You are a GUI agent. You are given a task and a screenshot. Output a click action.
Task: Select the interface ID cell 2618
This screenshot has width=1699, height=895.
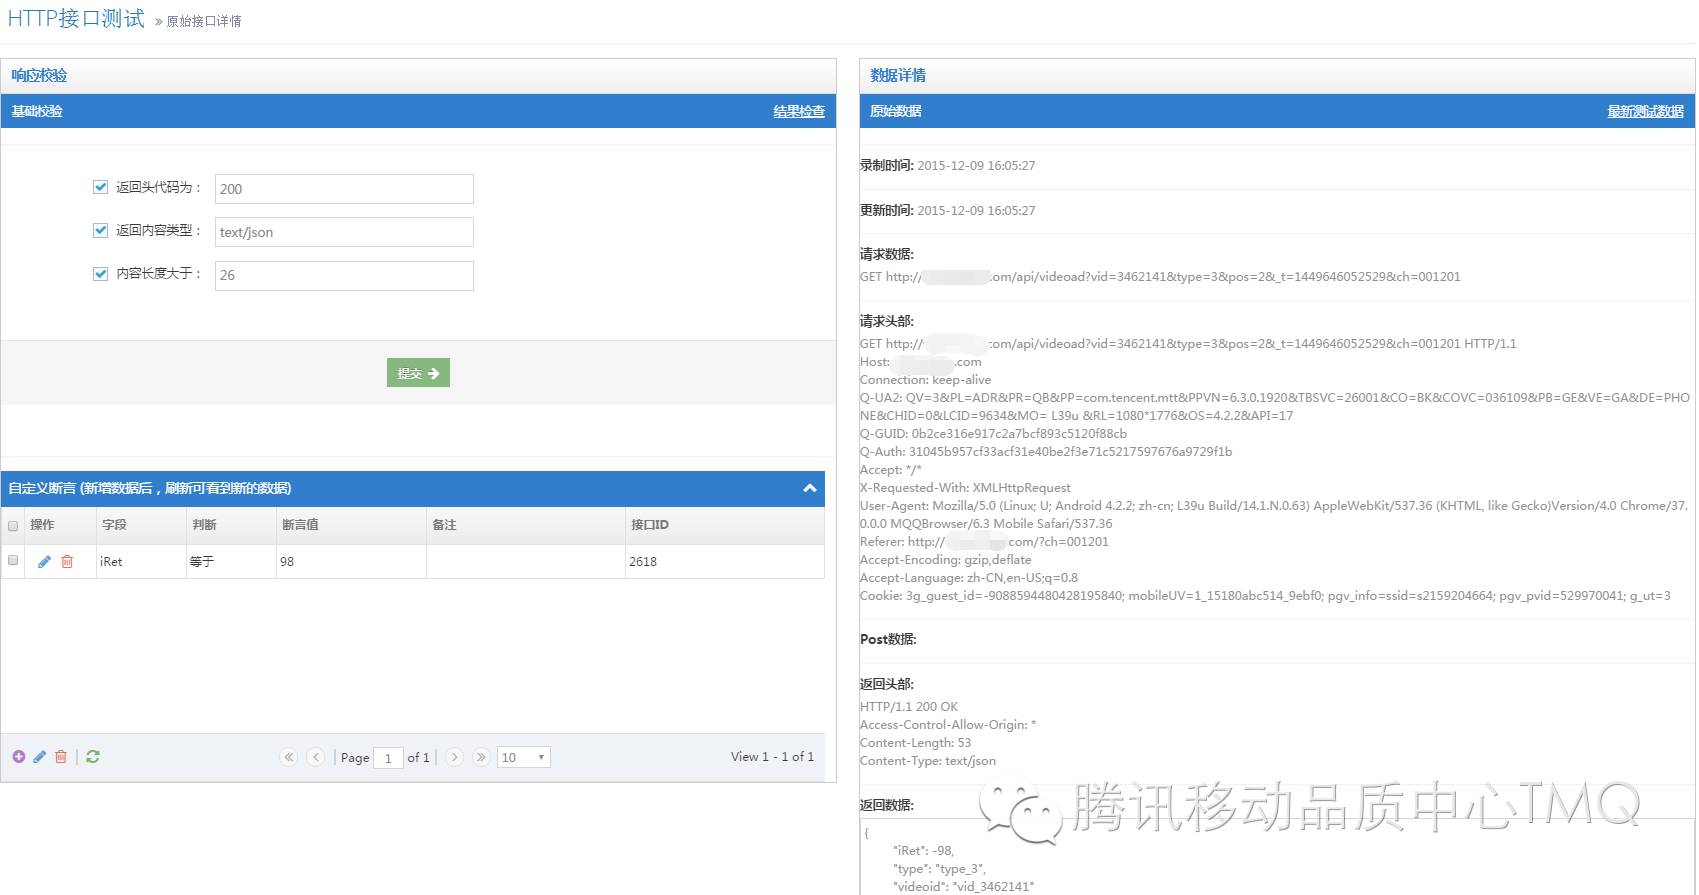(725, 562)
